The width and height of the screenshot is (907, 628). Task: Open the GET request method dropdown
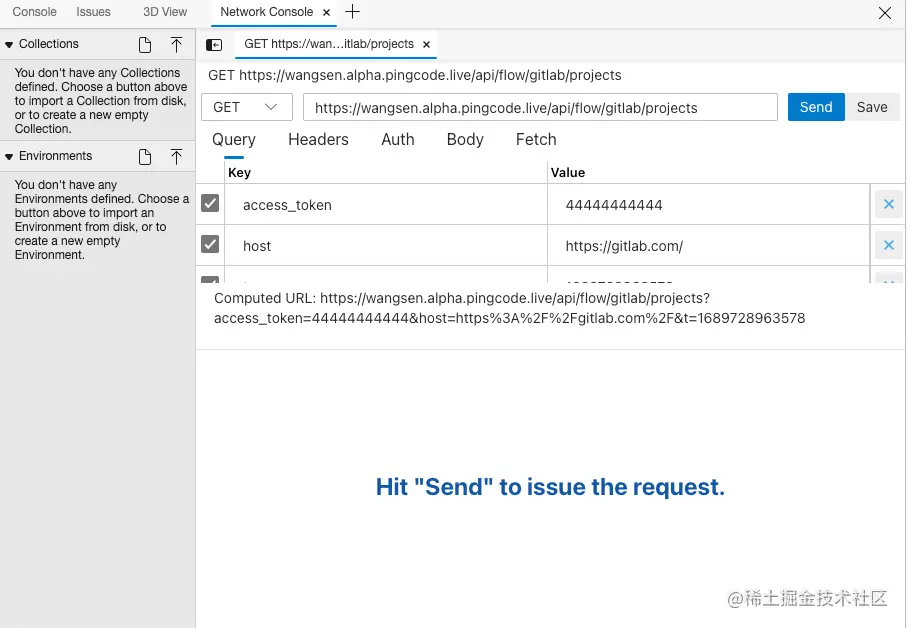pos(246,107)
